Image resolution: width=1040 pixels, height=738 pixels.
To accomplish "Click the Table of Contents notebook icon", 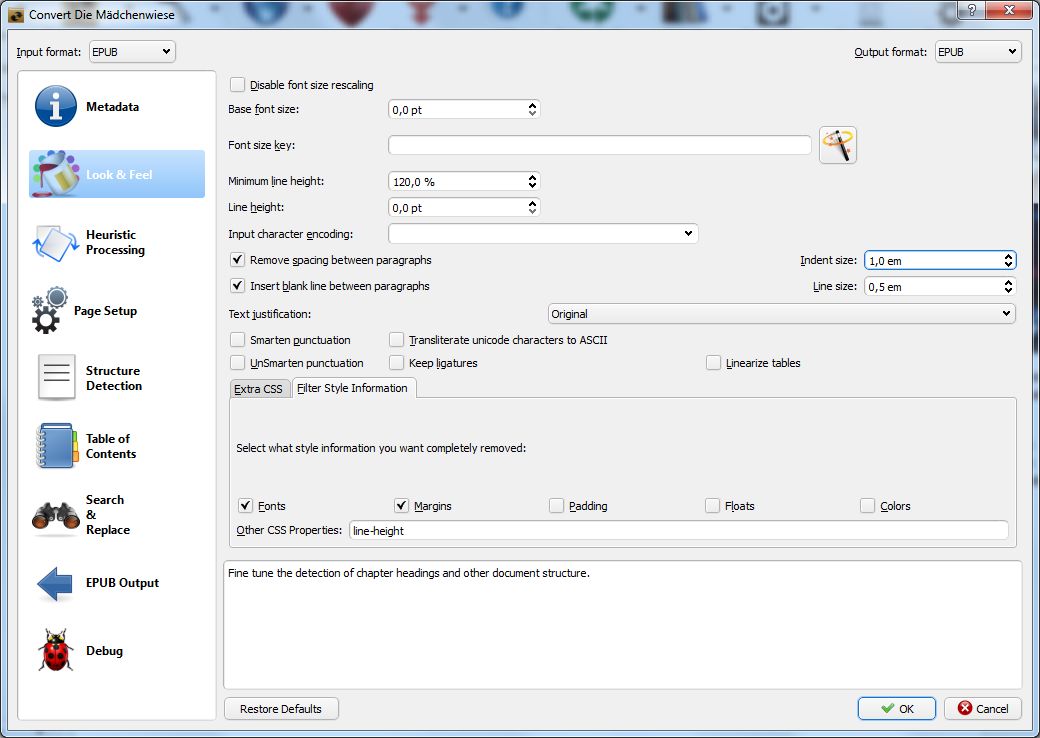I will [x=56, y=446].
